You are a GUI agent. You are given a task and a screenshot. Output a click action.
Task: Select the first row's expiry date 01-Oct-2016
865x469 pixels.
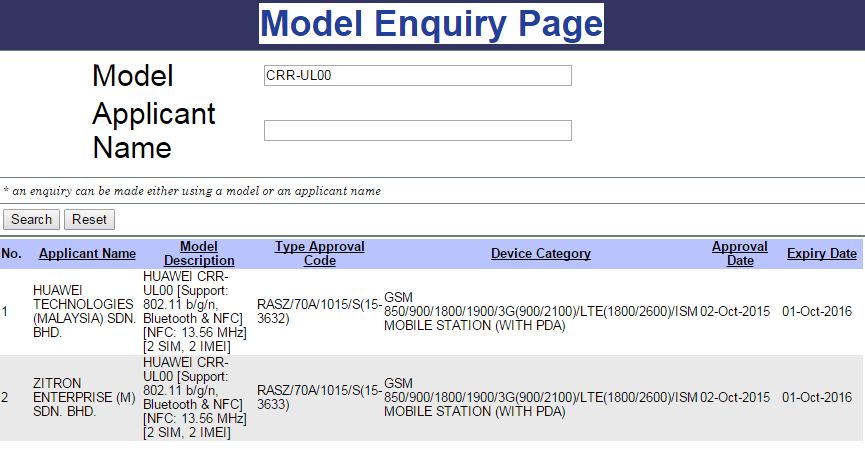pyautogui.click(x=817, y=311)
